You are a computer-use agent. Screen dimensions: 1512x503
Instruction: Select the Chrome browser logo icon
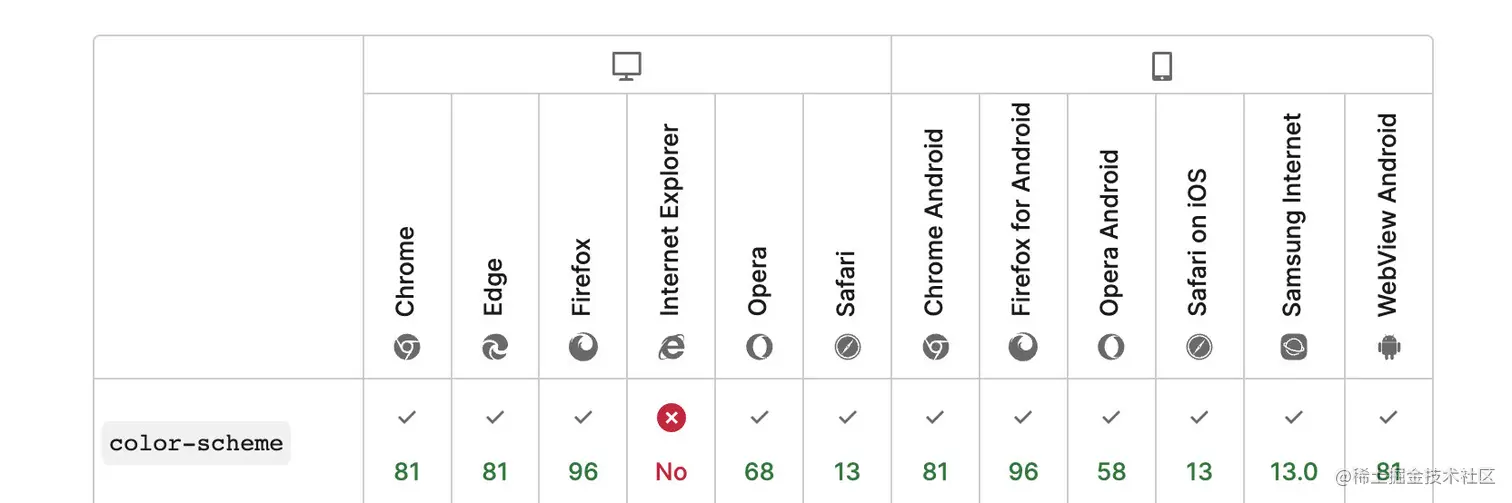click(406, 347)
